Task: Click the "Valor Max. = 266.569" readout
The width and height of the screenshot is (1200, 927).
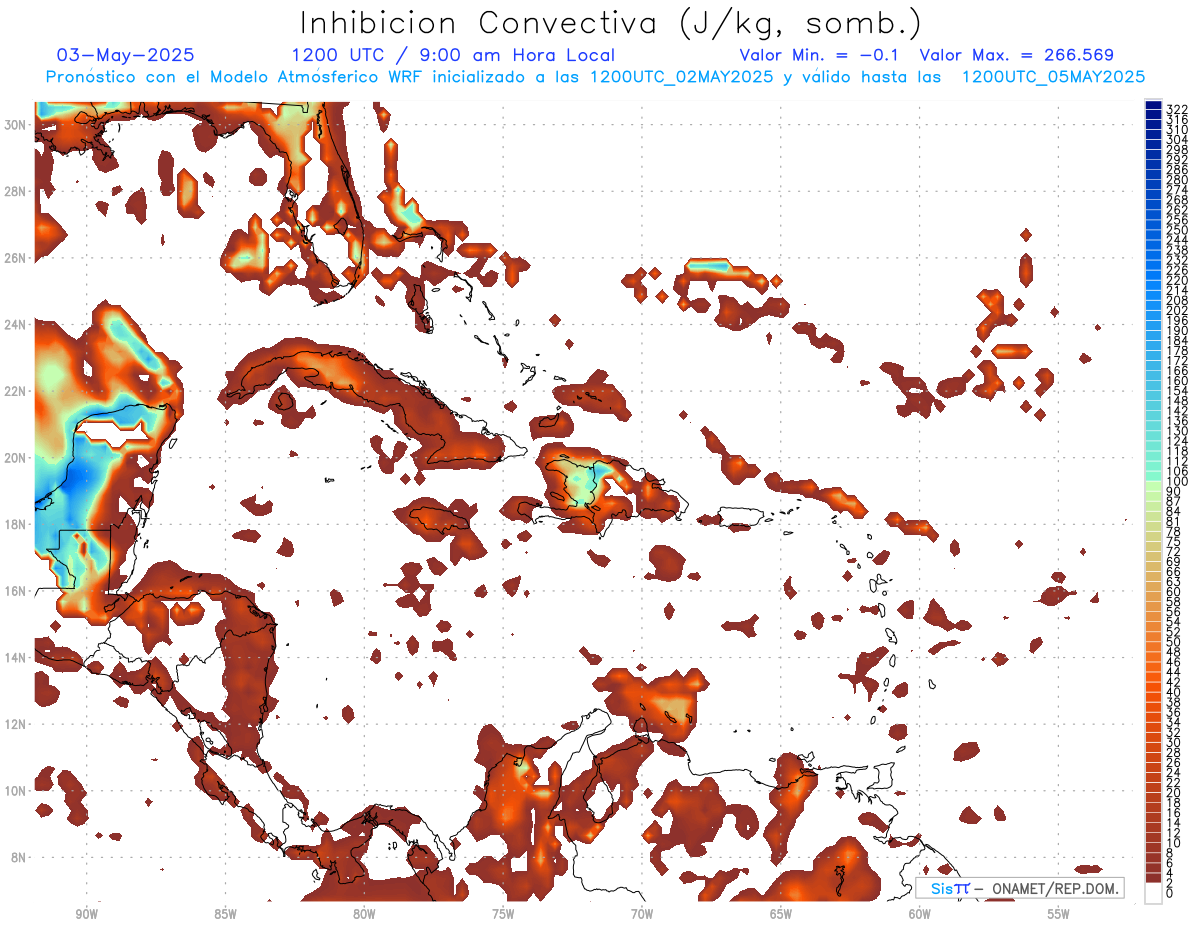Action: point(1016,55)
